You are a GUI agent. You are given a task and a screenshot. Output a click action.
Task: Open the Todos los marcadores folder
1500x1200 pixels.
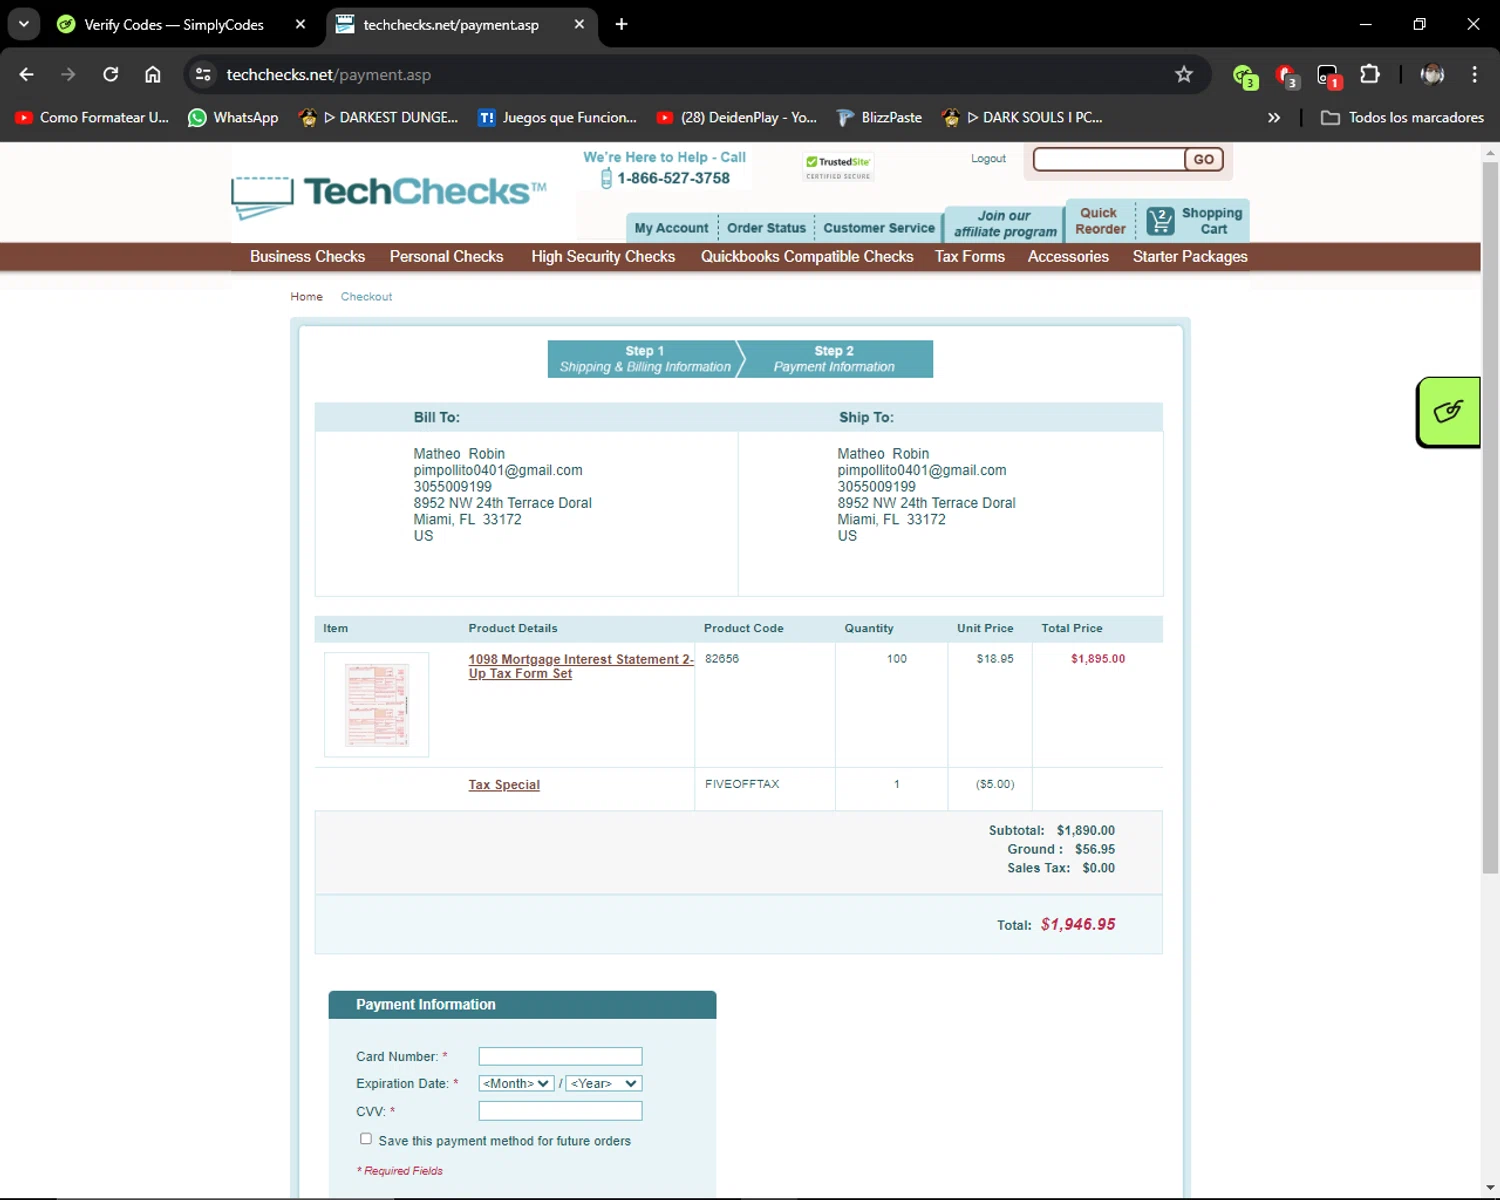click(1402, 117)
